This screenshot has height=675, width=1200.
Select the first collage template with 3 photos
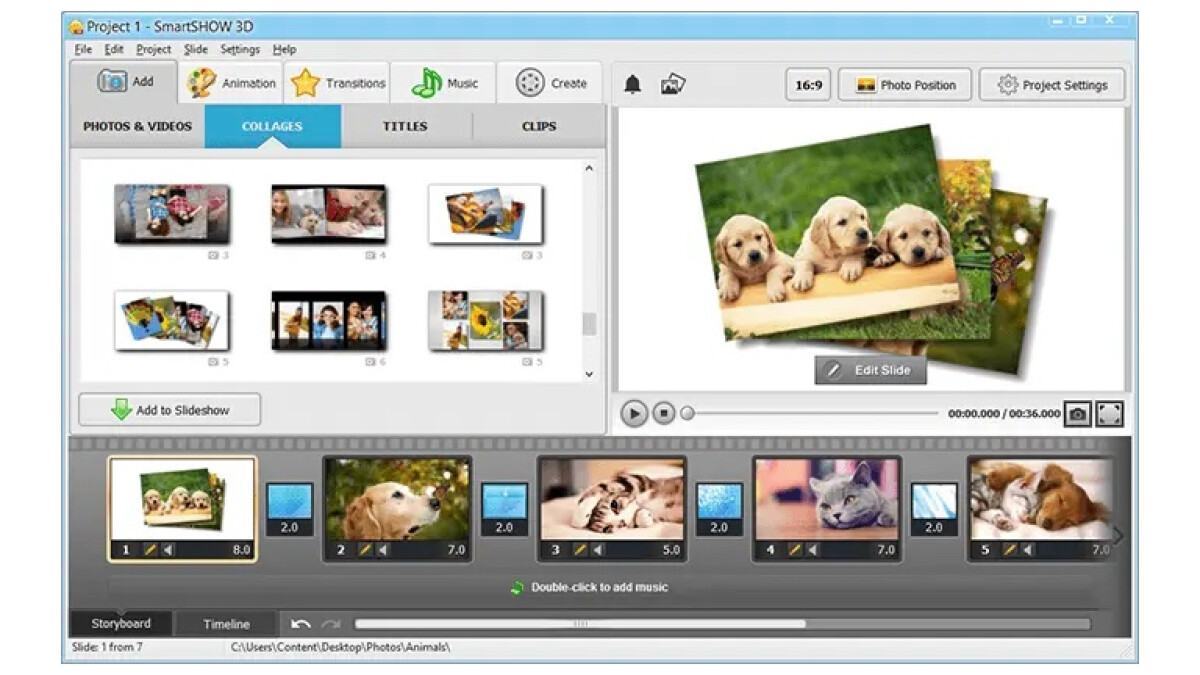[172, 214]
